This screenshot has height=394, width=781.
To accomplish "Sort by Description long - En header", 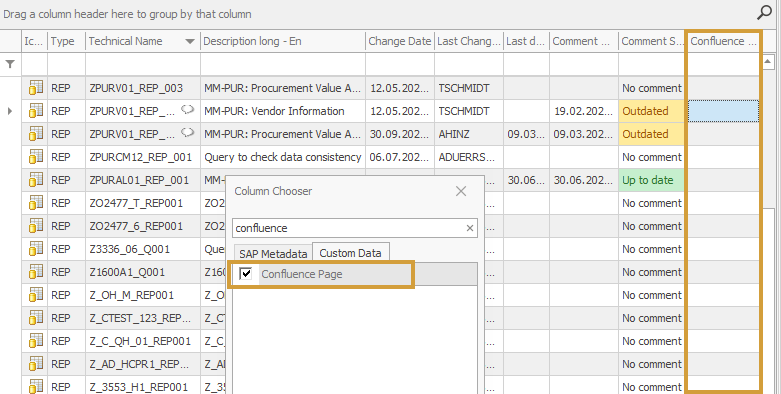I will coord(282,41).
